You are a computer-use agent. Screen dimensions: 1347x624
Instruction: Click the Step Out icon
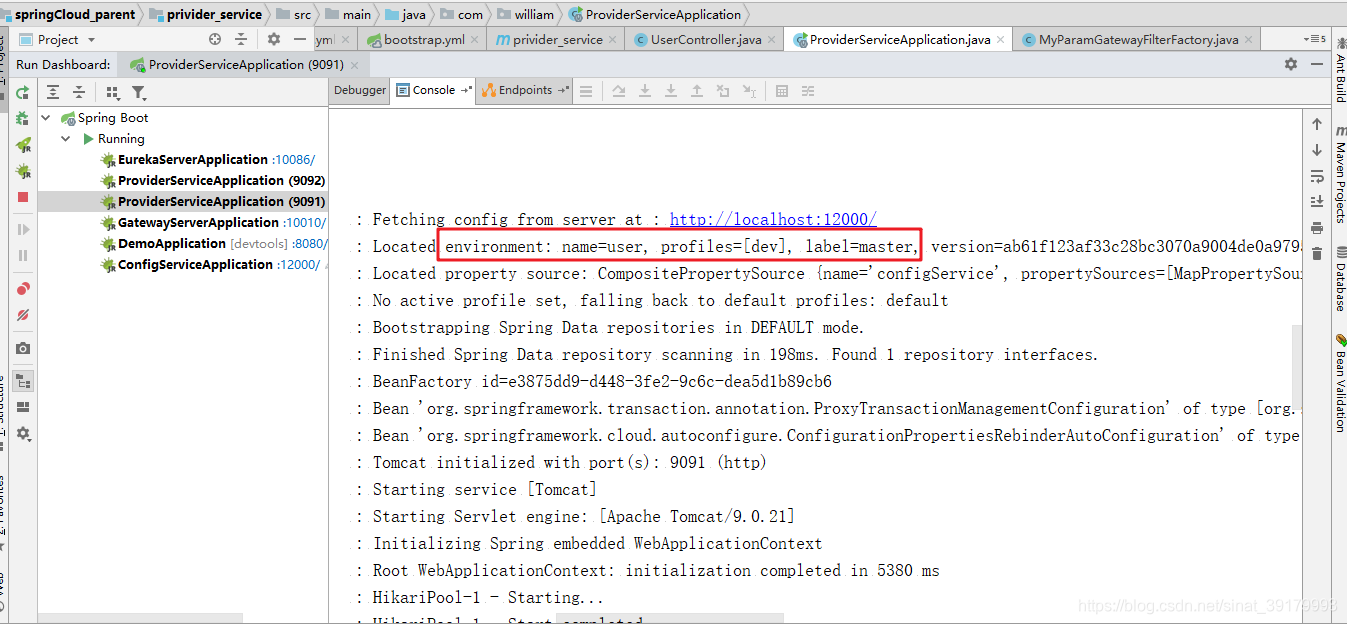pos(697,91)
